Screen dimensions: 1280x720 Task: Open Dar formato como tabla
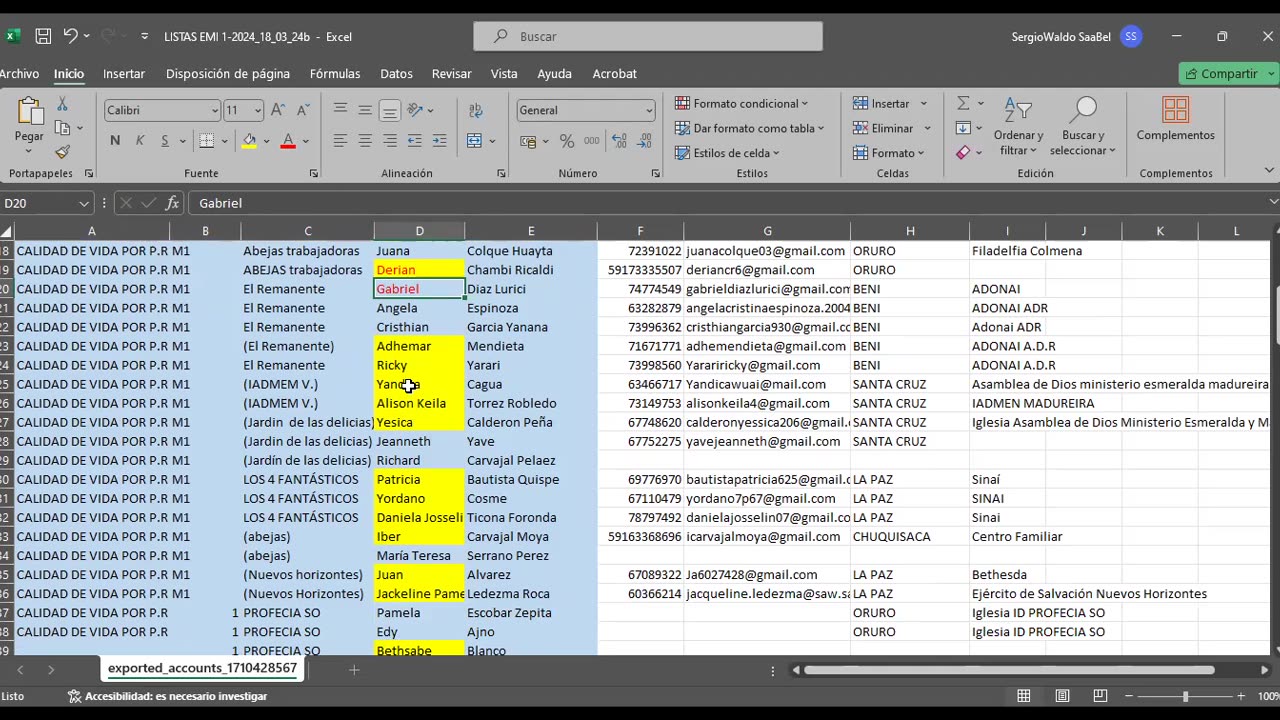tap(749, 128)
